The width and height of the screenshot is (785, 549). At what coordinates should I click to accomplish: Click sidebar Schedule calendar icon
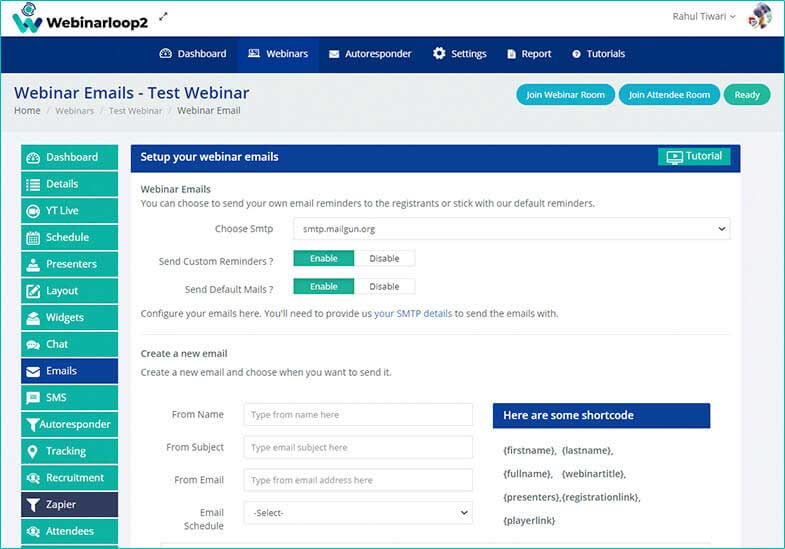click(x=33, y=238)
